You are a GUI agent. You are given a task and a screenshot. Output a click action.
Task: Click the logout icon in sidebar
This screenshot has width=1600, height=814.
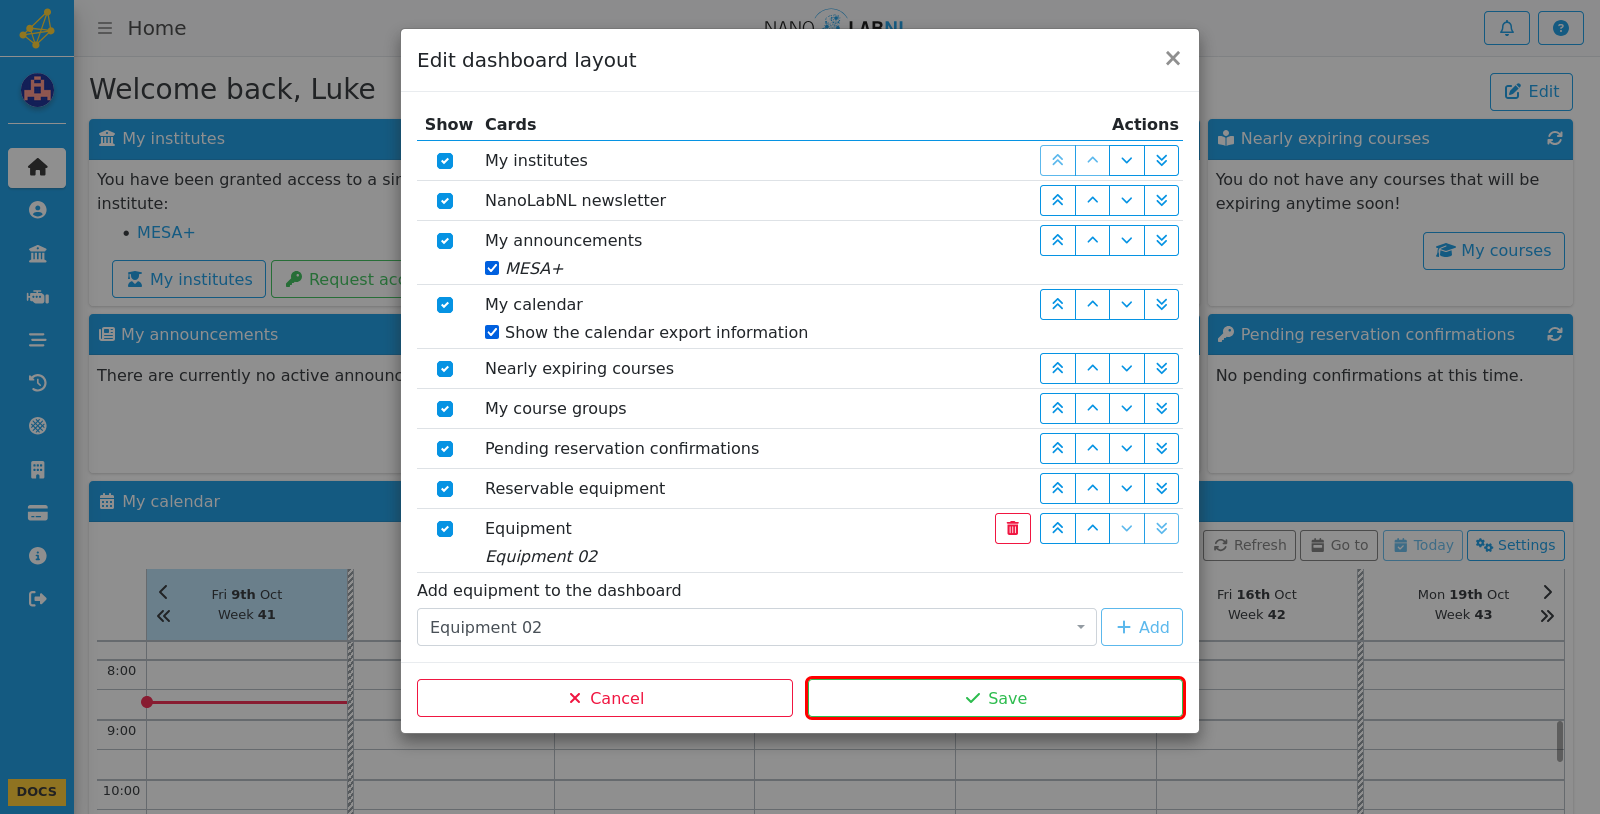point(37,599)
